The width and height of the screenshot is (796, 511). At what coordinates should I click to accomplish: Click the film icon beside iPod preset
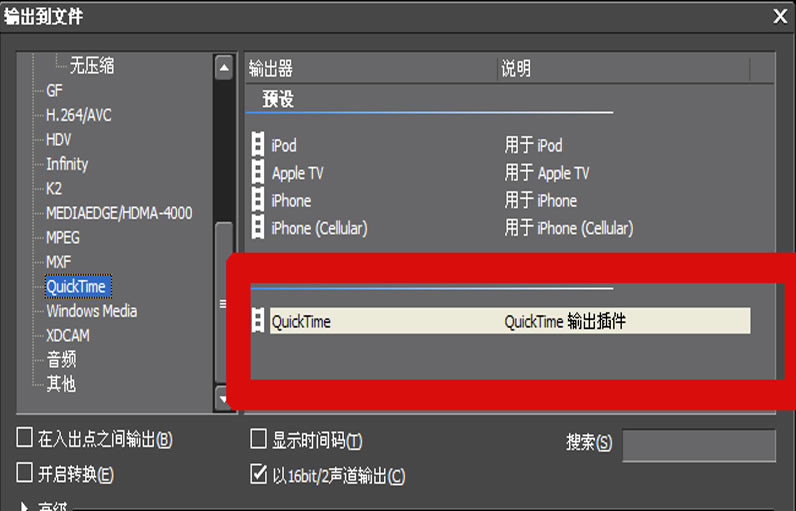click(x=258, y=146)
